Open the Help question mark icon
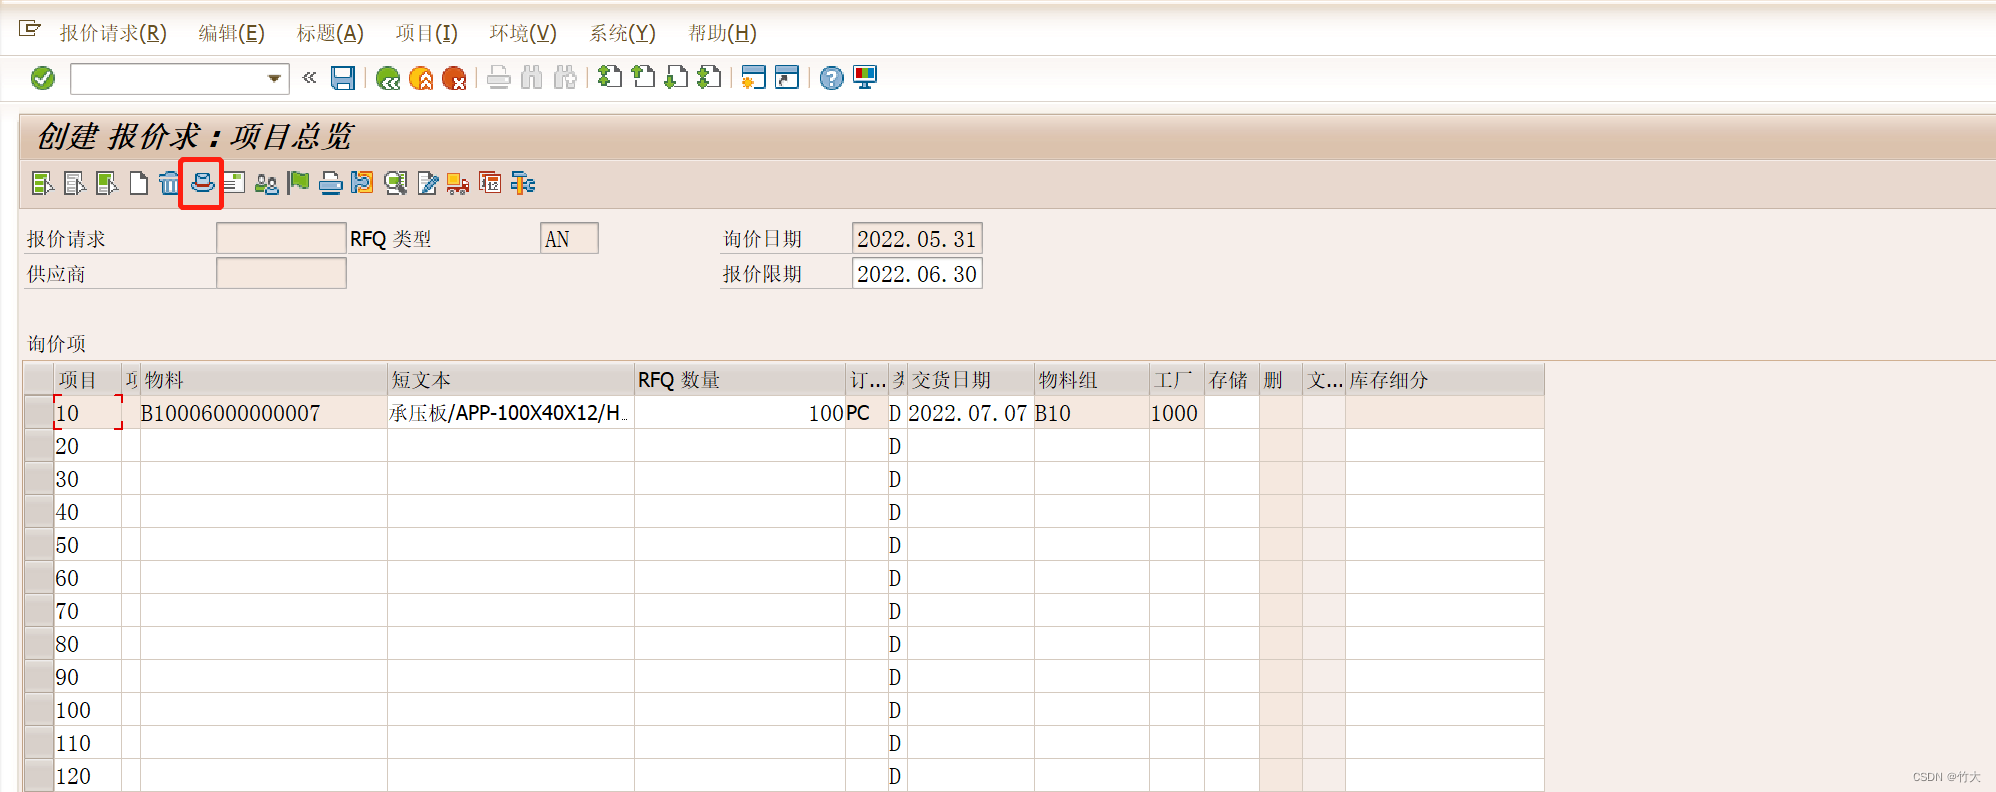 click(x=832, y=78)
